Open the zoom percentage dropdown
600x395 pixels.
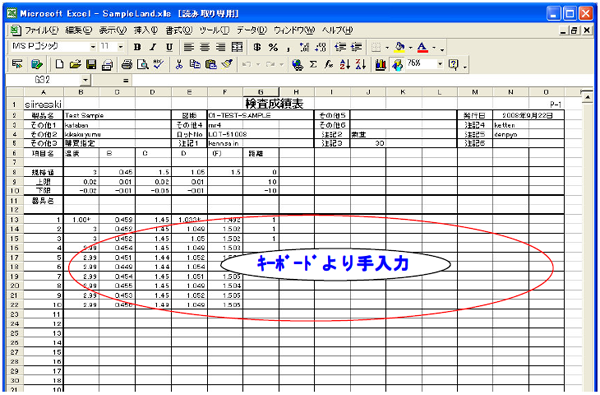point(440,64)
